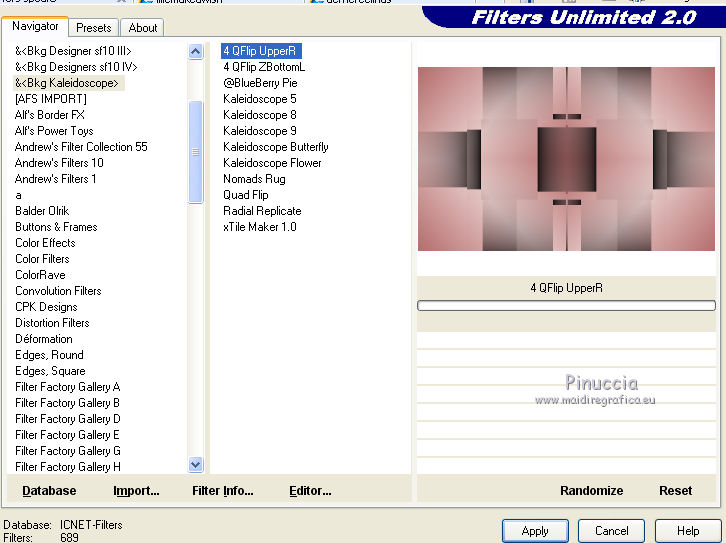726x543 pixels.
Task: Open the About tab
Action: pos(143,28)
